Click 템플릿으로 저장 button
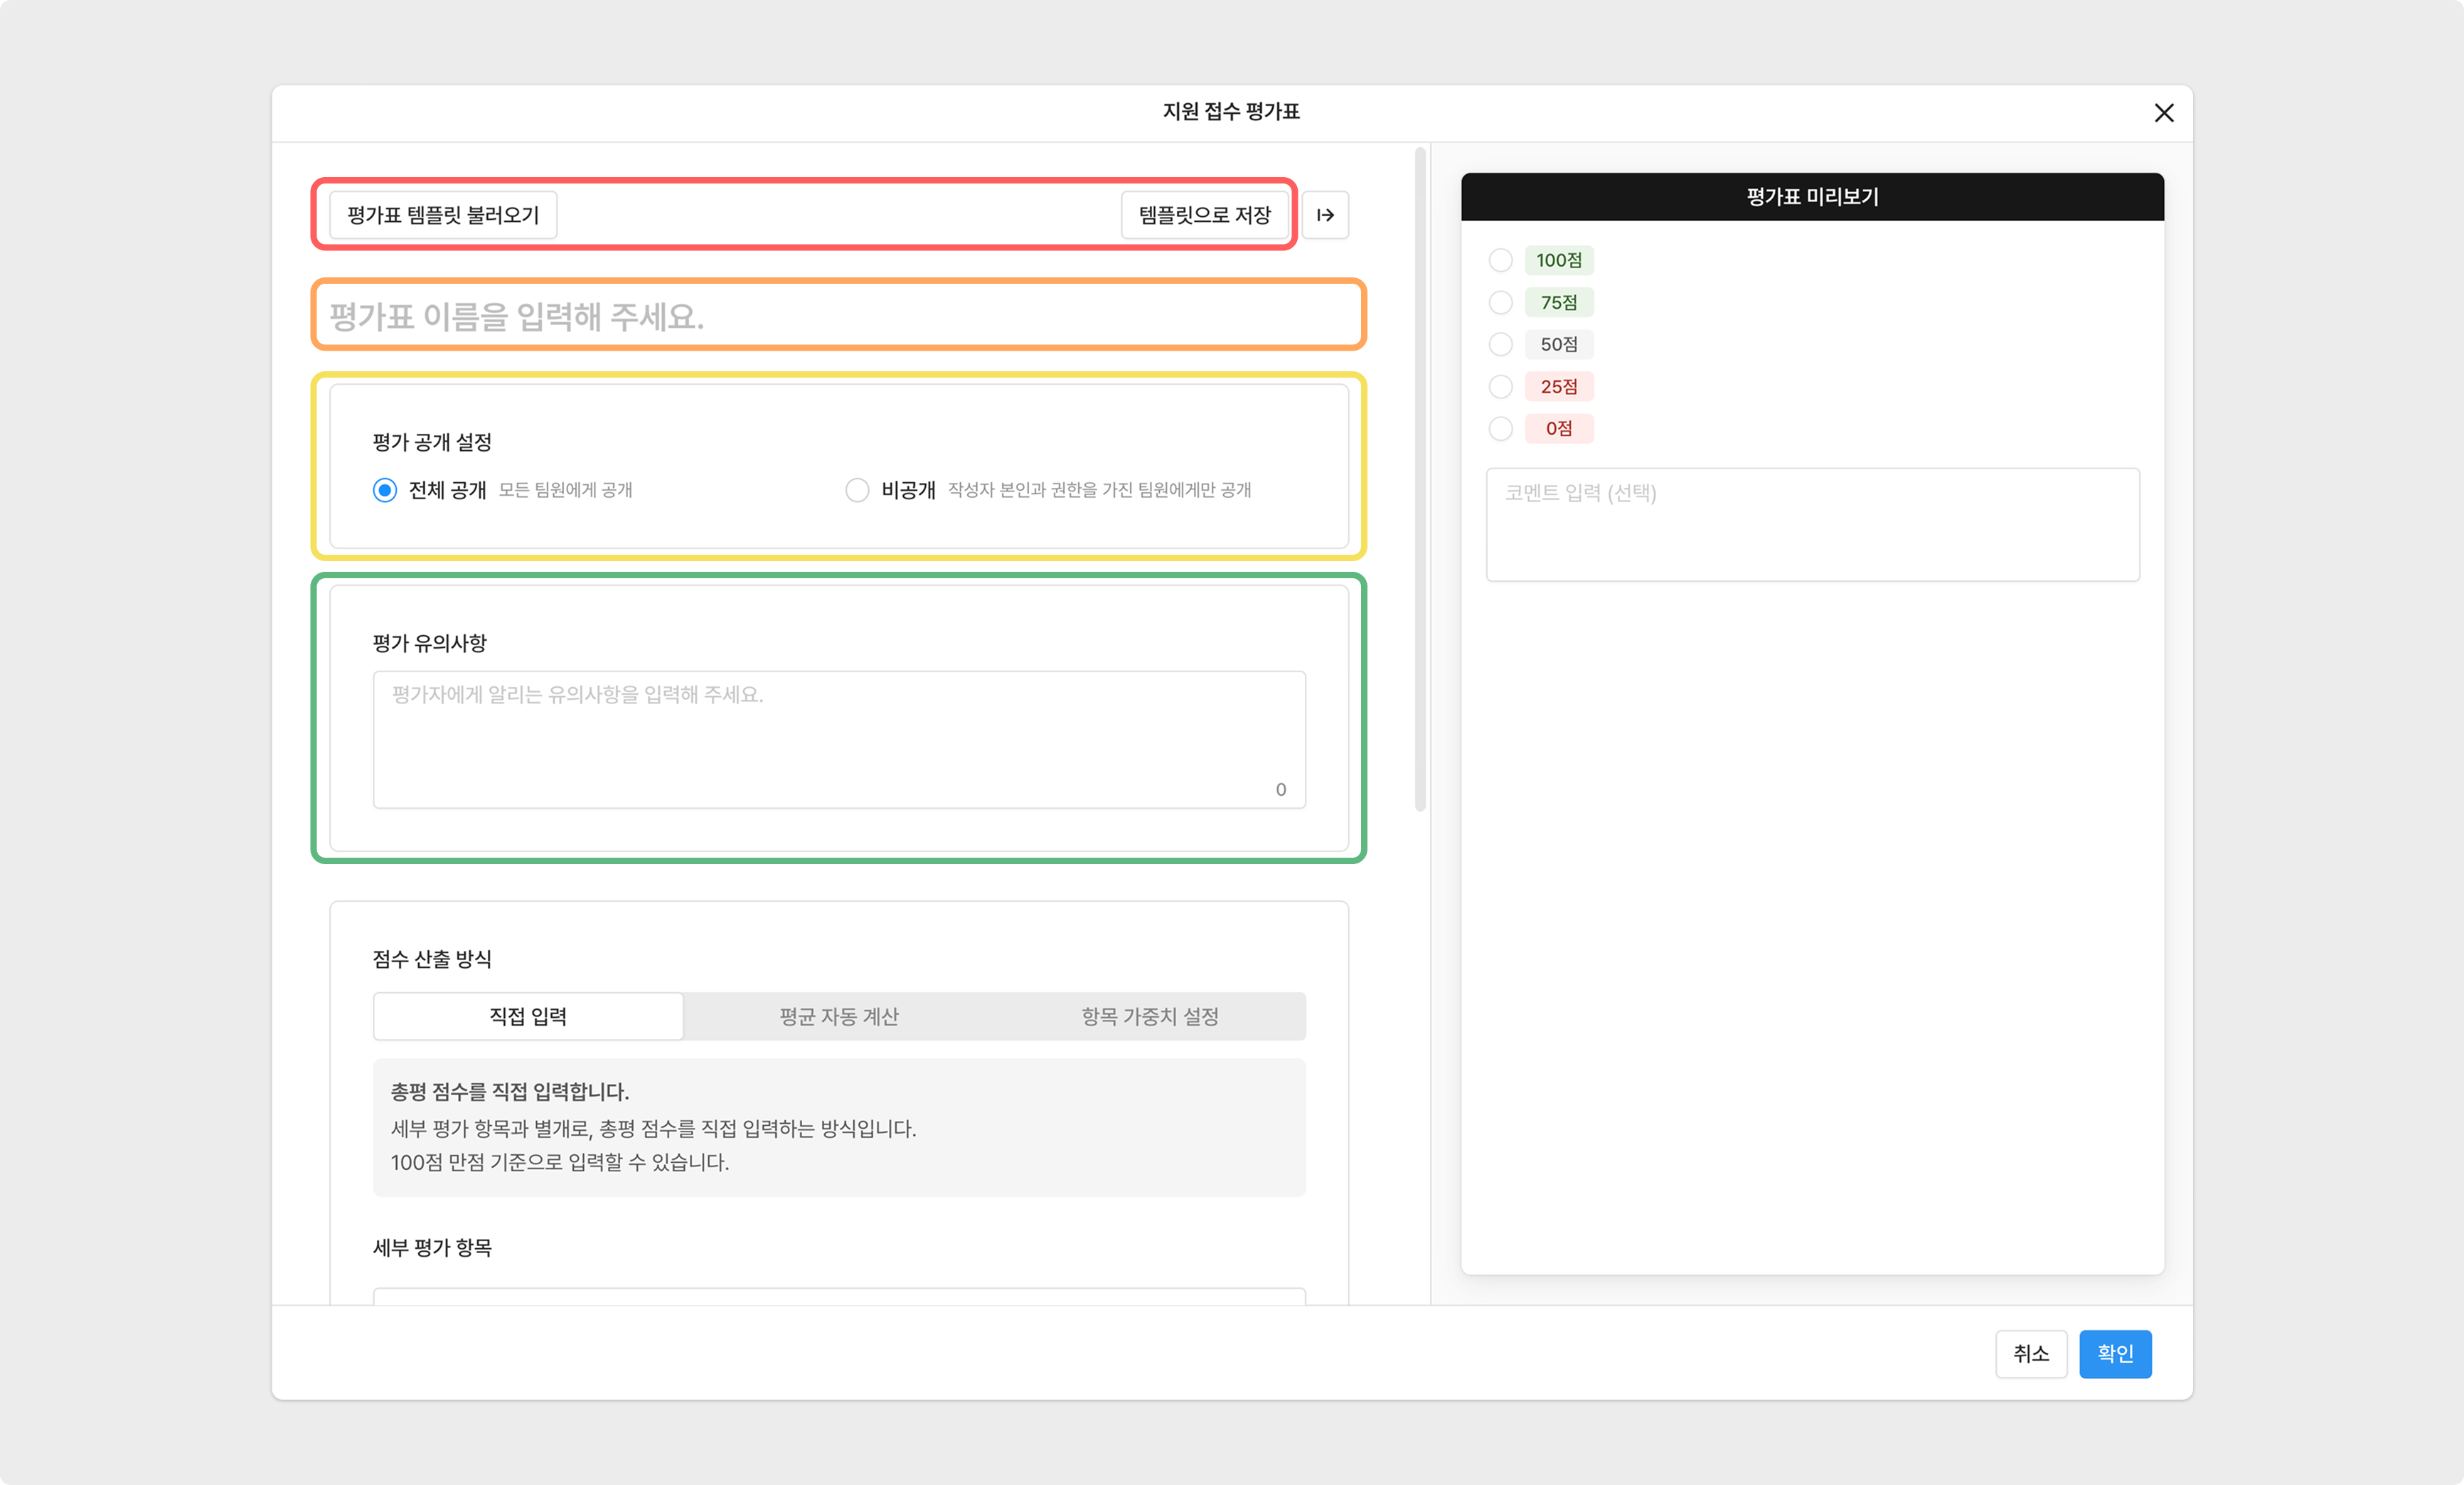 tap(1204, 215)
